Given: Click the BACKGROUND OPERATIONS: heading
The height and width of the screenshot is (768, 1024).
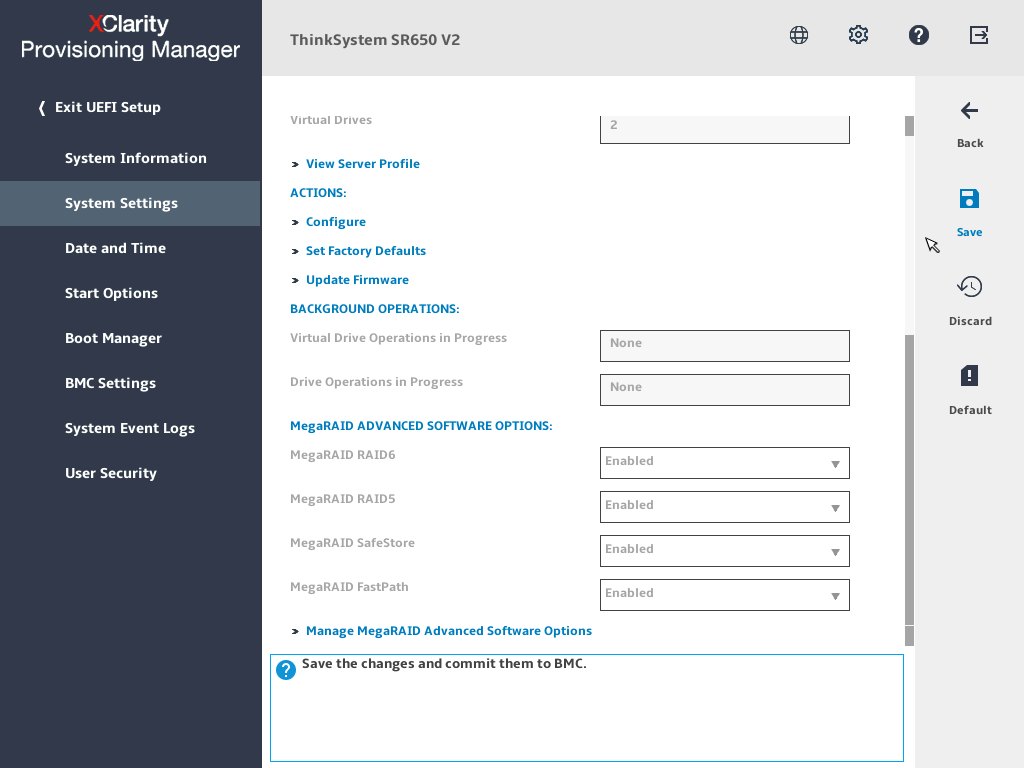Looking at the screenshot, I should pos(375,309).
